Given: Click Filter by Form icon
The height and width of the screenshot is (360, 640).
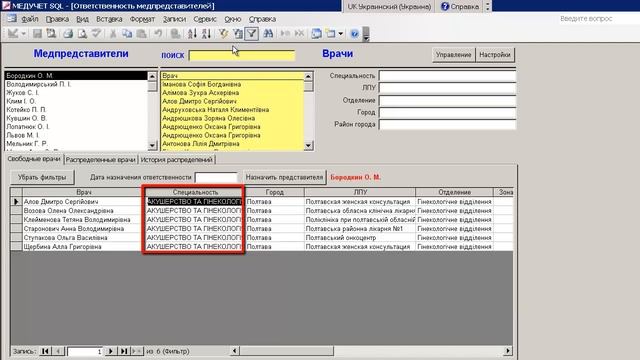Looking at the screenshot, I should pos(238,33).
